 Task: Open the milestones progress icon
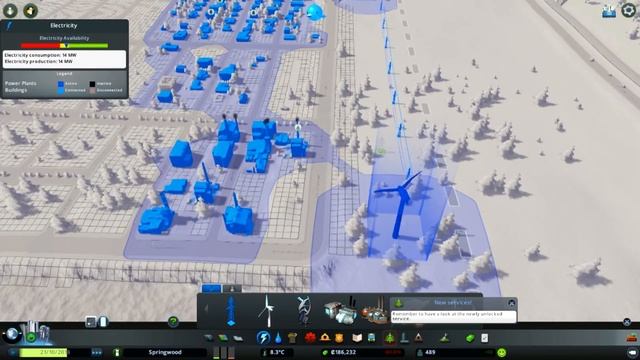click(36, 334)
